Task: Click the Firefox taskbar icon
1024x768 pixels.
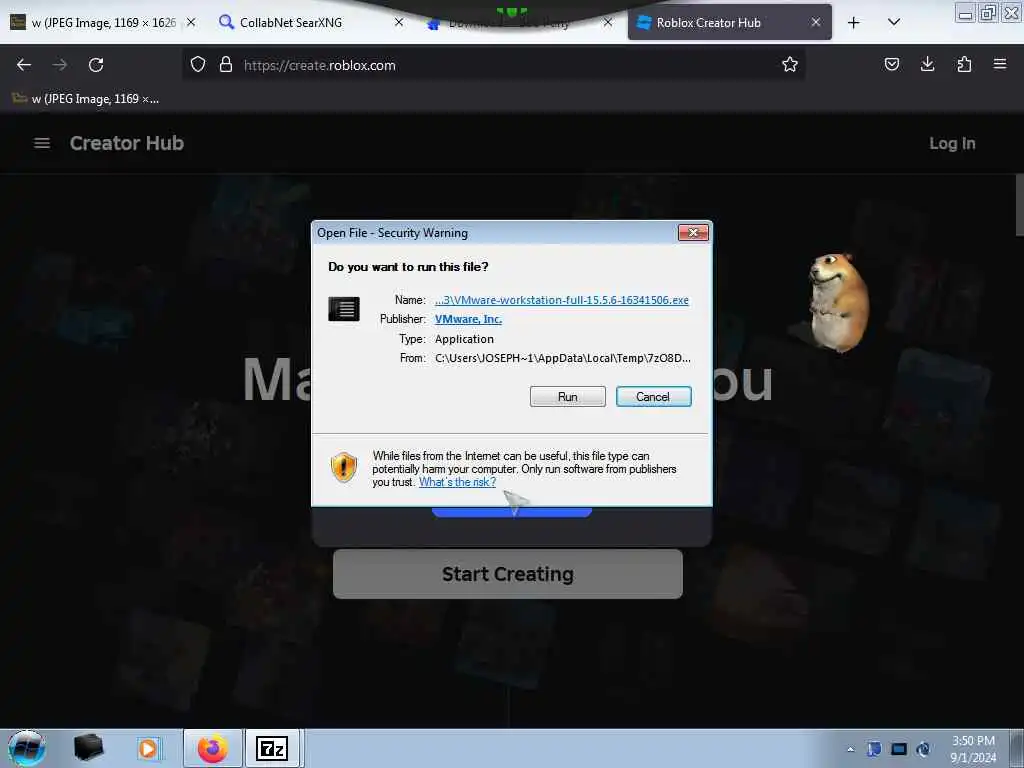Action: click(212, 748)
